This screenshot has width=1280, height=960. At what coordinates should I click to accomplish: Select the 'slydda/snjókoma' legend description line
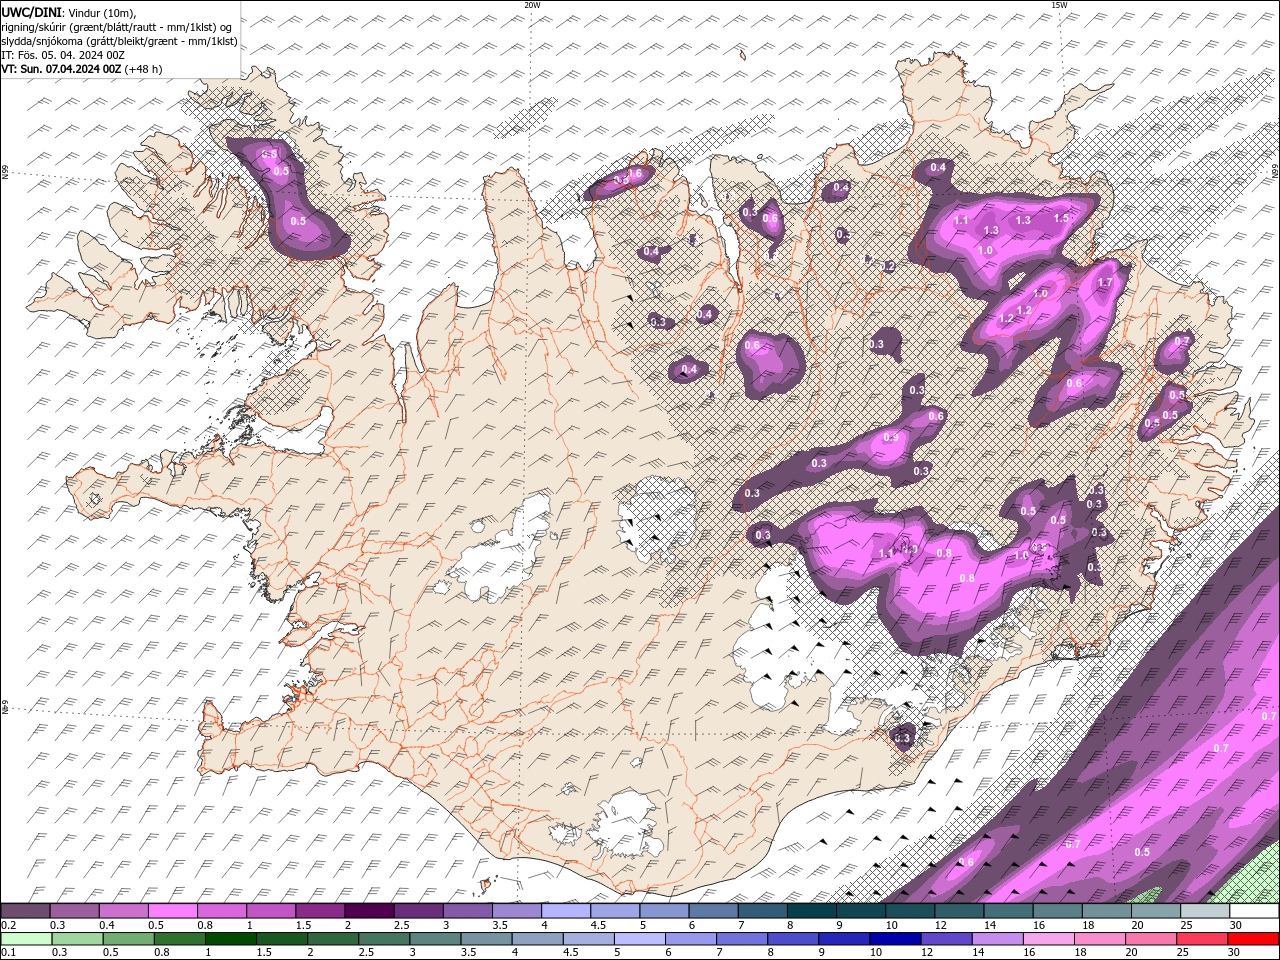(120, 41)
